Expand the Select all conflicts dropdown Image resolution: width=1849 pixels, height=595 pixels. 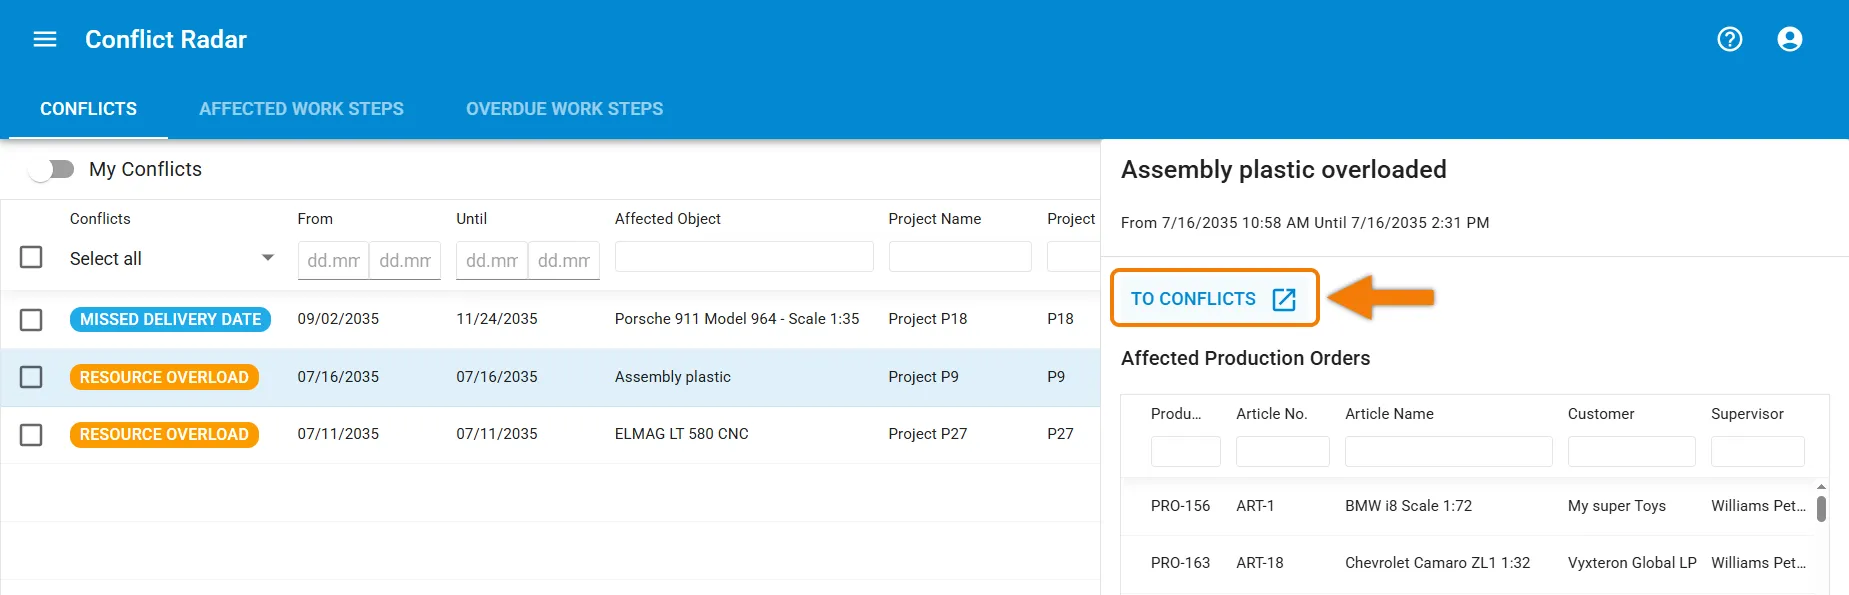coord(268,258)
